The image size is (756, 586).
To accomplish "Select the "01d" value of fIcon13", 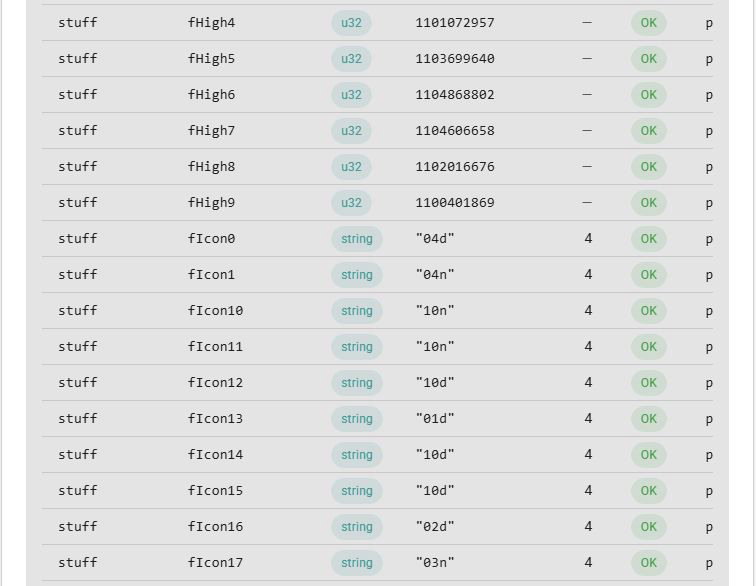I will pos(435,419).
